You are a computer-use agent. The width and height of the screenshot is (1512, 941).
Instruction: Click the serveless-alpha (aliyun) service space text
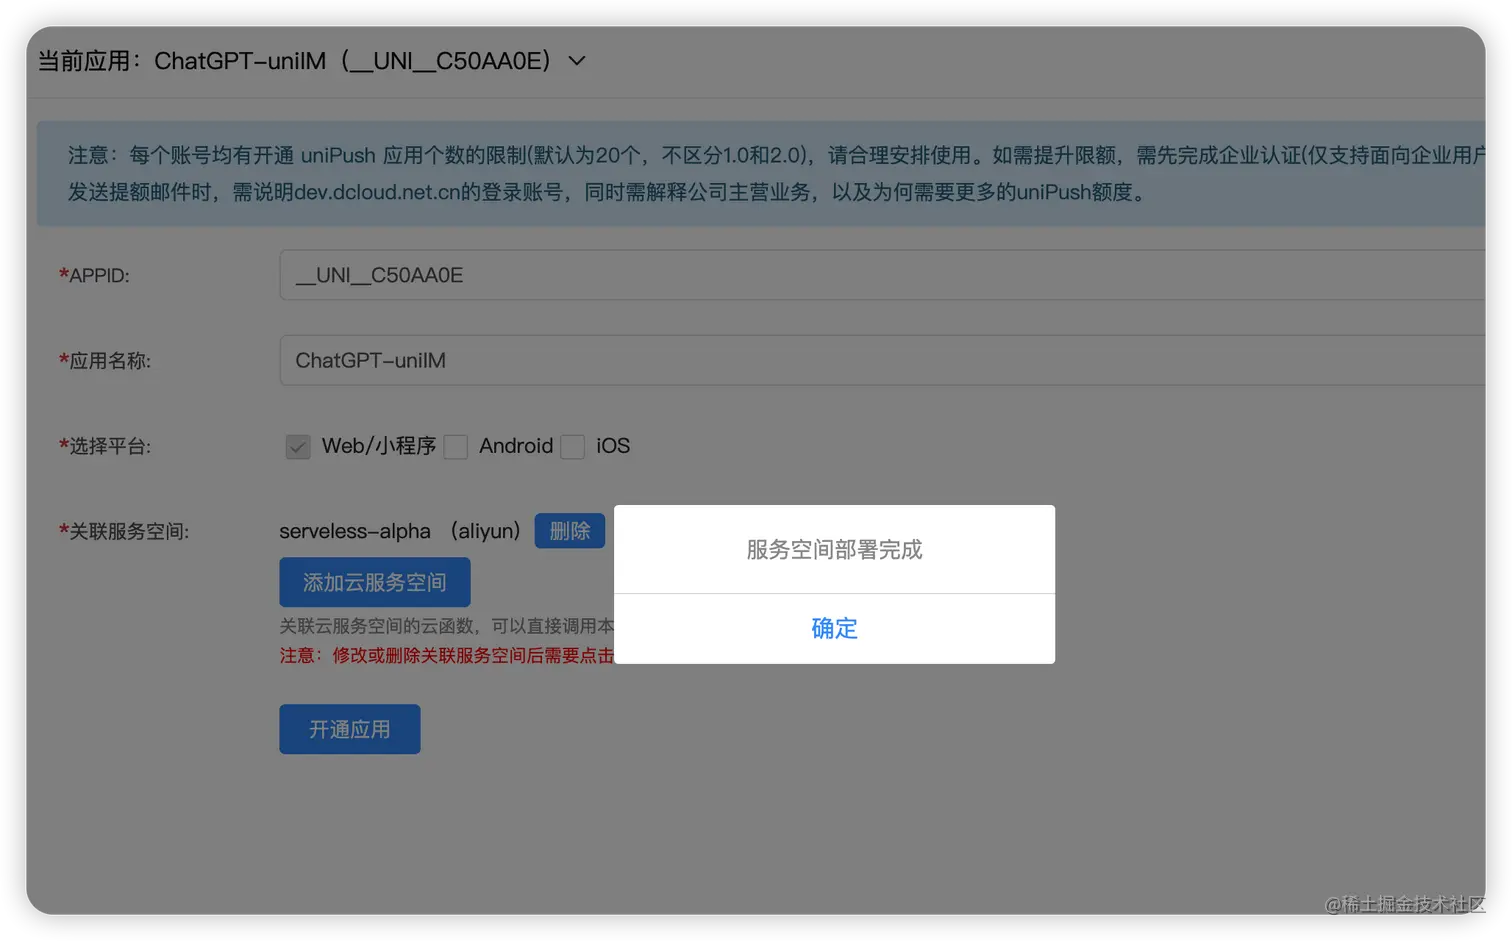pos(400,531)
